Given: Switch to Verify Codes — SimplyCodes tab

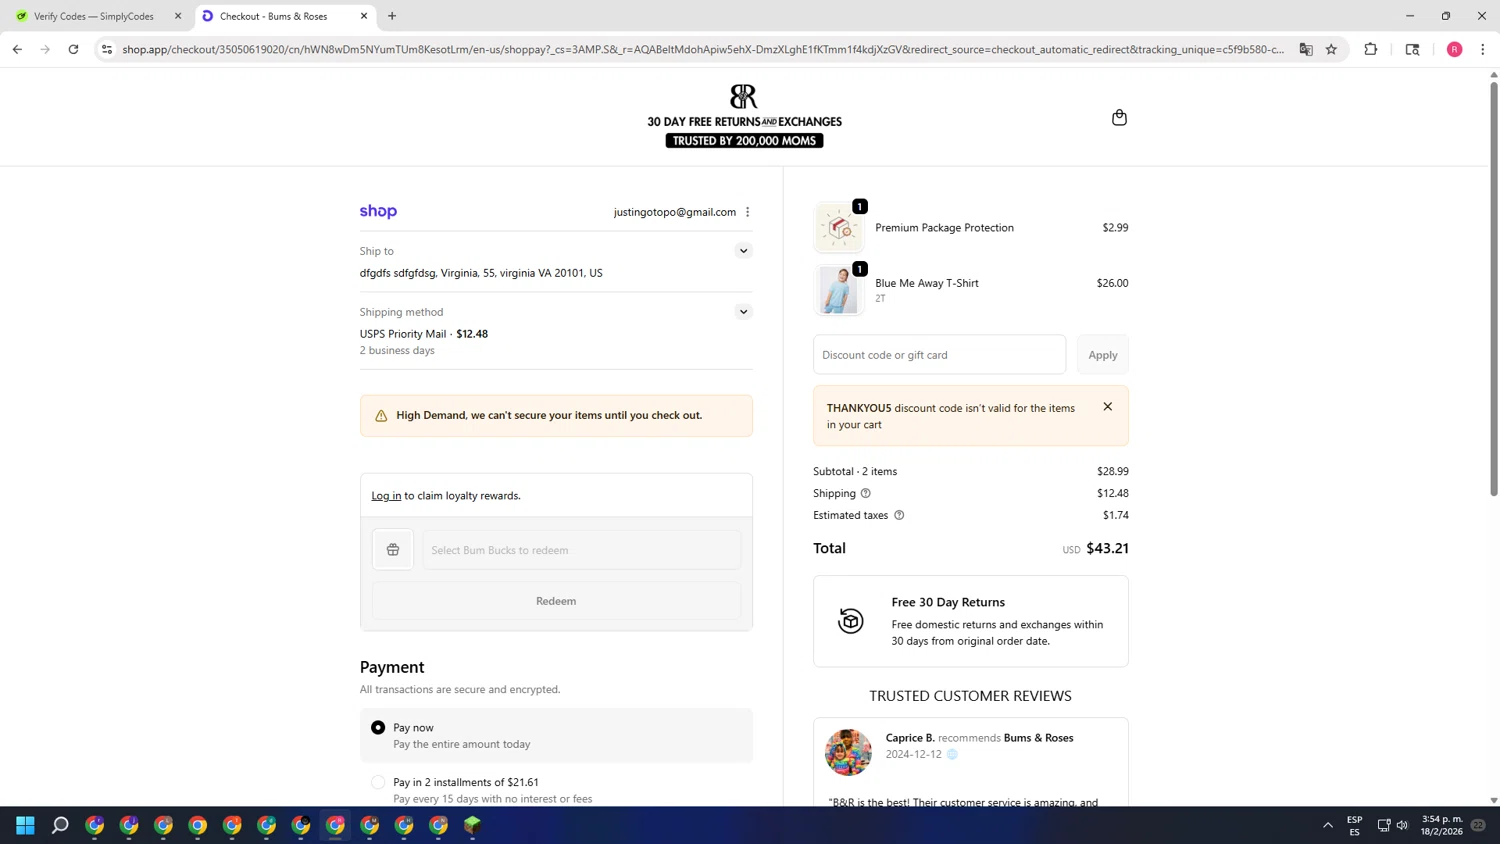Looking at the screenshot, I should [x=94, y=16].
